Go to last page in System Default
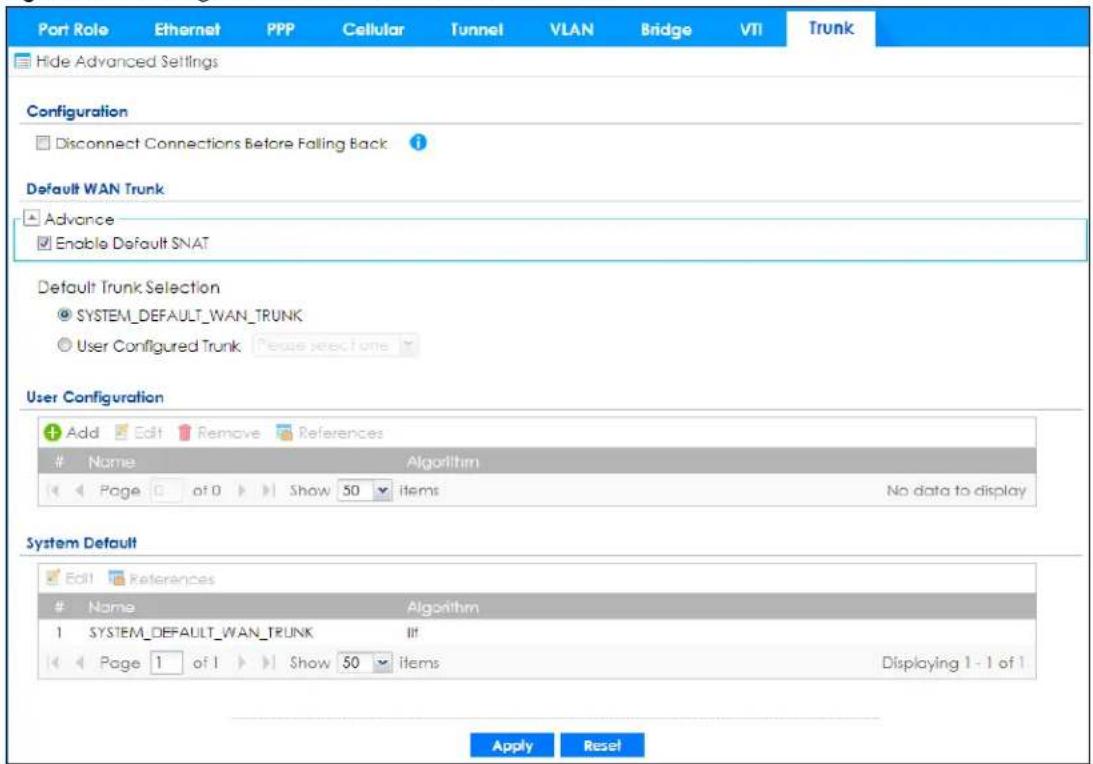Image resolution: width=1093 pixels, height=764 pixels. point(268,663)
